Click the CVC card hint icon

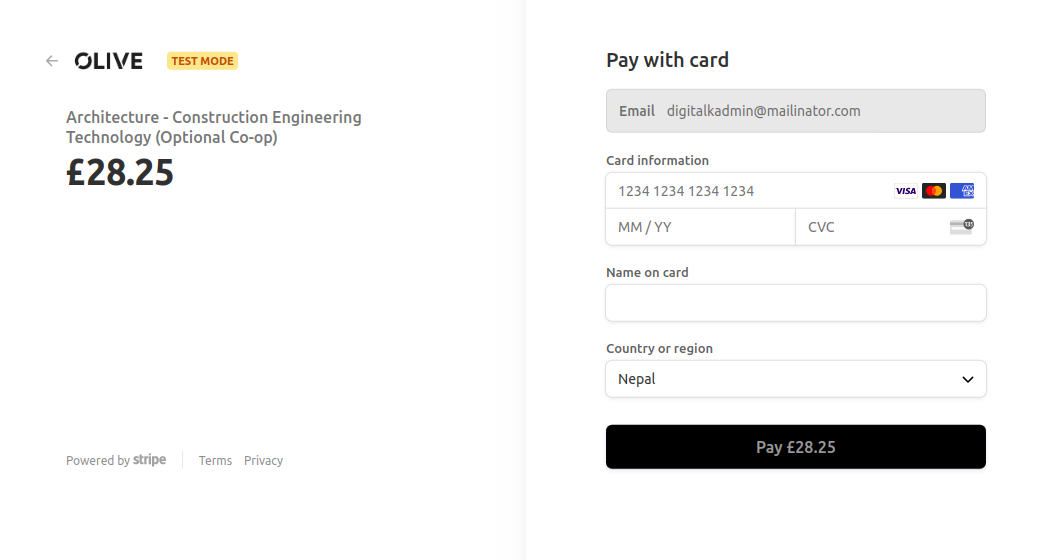point(962,227)
